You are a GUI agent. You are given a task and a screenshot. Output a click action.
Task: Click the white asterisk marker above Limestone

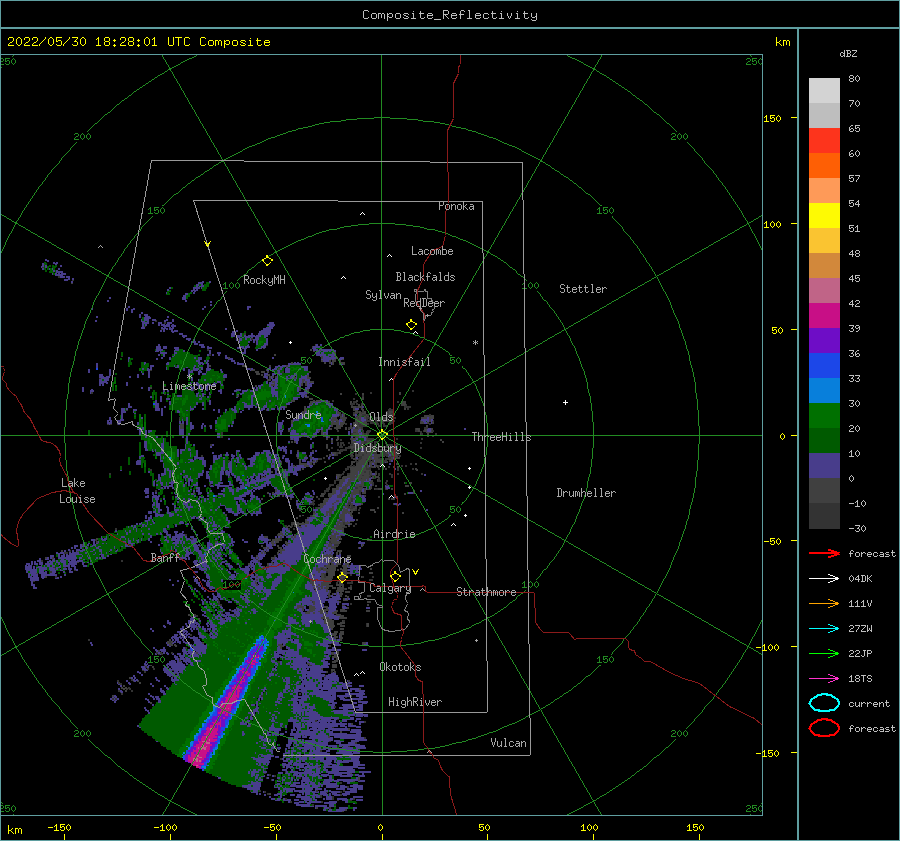[189, 377]
